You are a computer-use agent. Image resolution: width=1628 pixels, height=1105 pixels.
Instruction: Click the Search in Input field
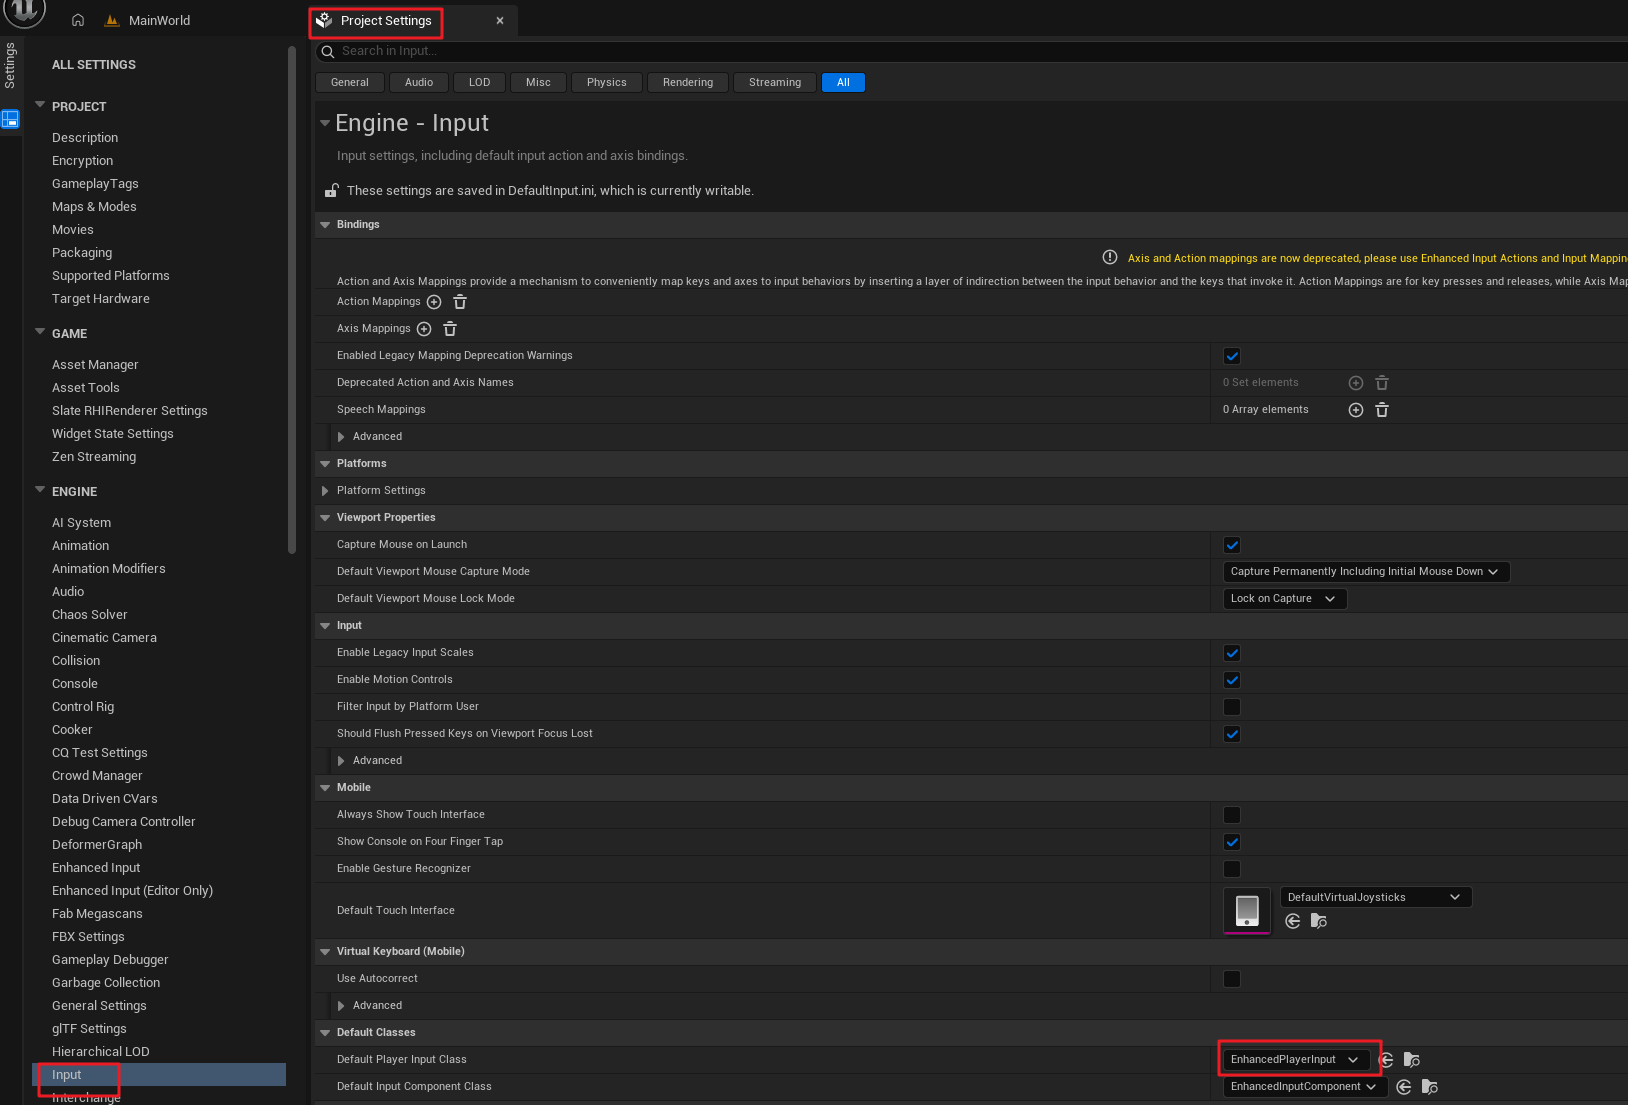pos(971,51)
